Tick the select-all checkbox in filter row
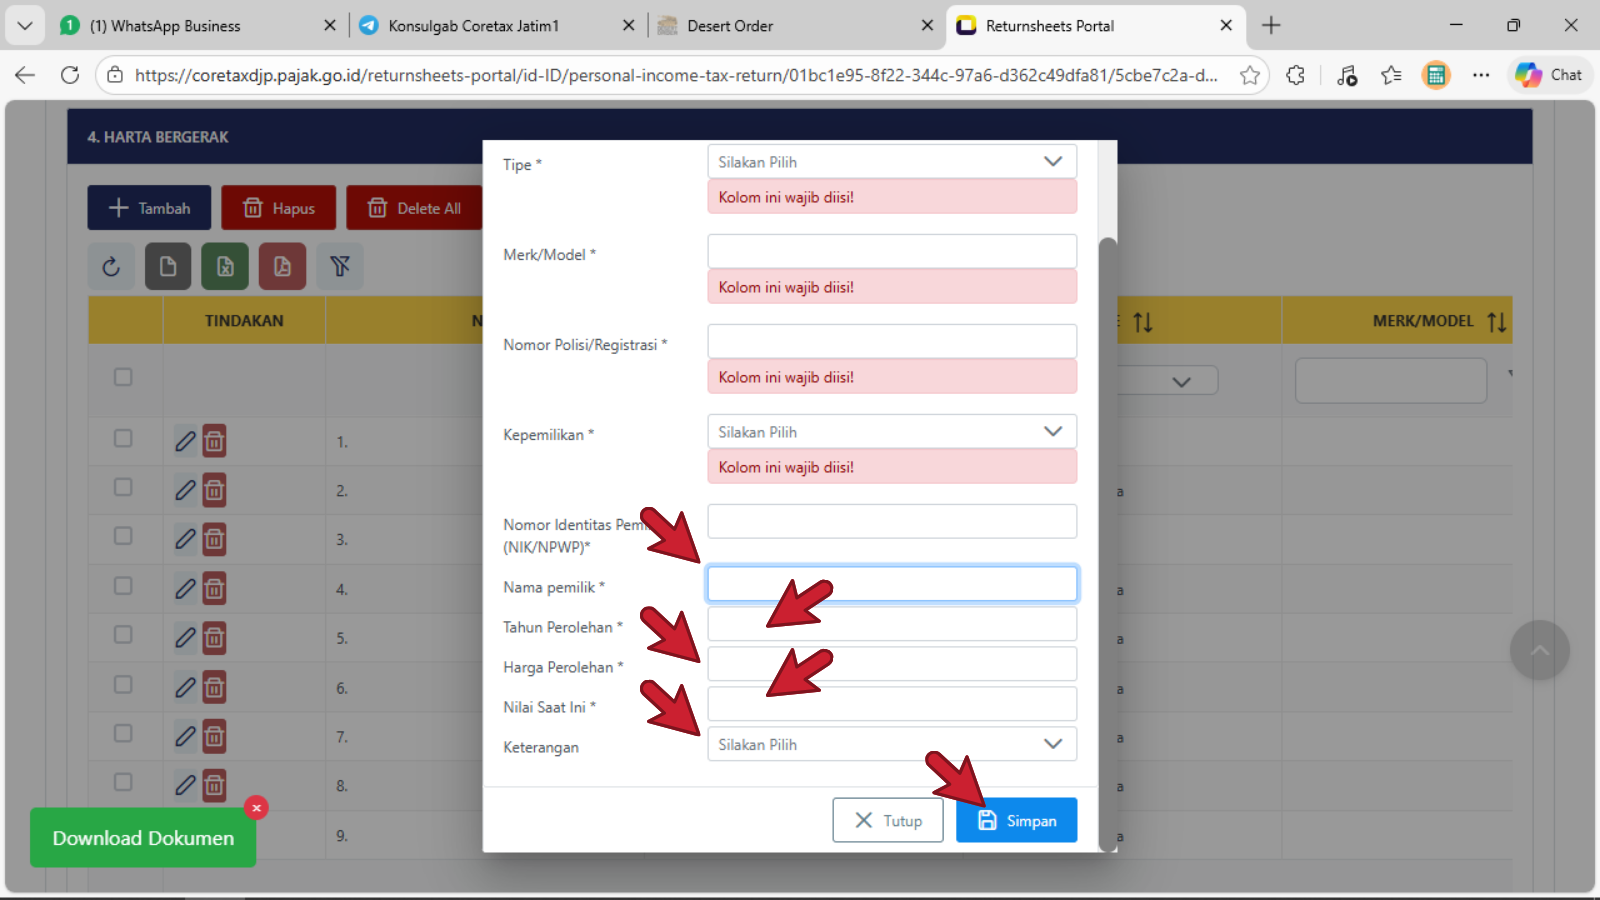The image size is (1600, 900). [x=123, y=377]
